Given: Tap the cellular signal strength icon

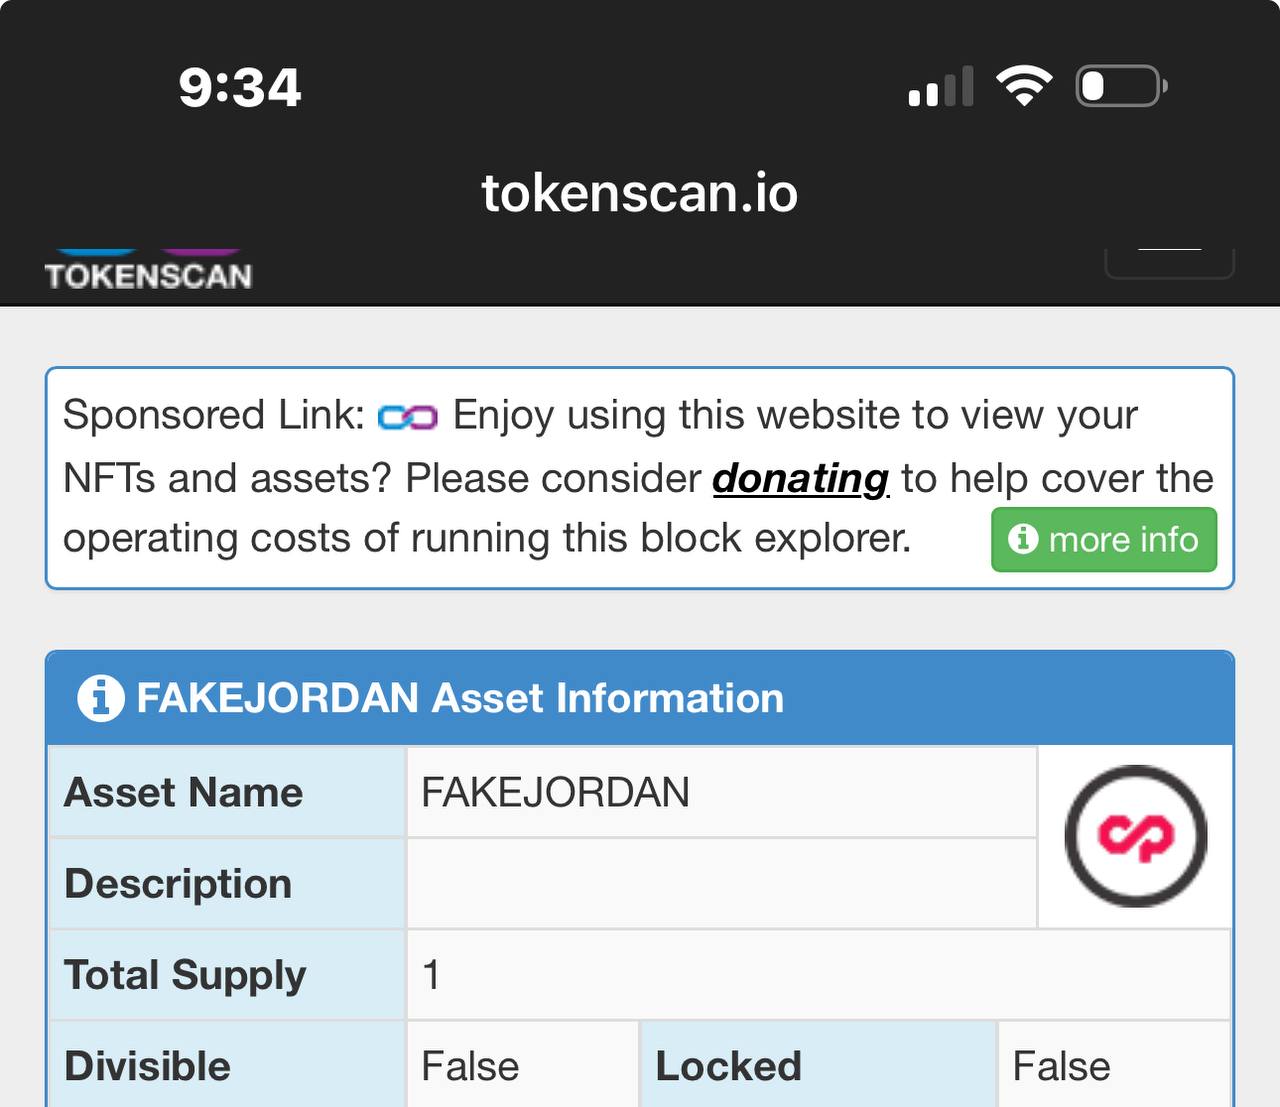Looking at the screenshot, I should 941,87.
